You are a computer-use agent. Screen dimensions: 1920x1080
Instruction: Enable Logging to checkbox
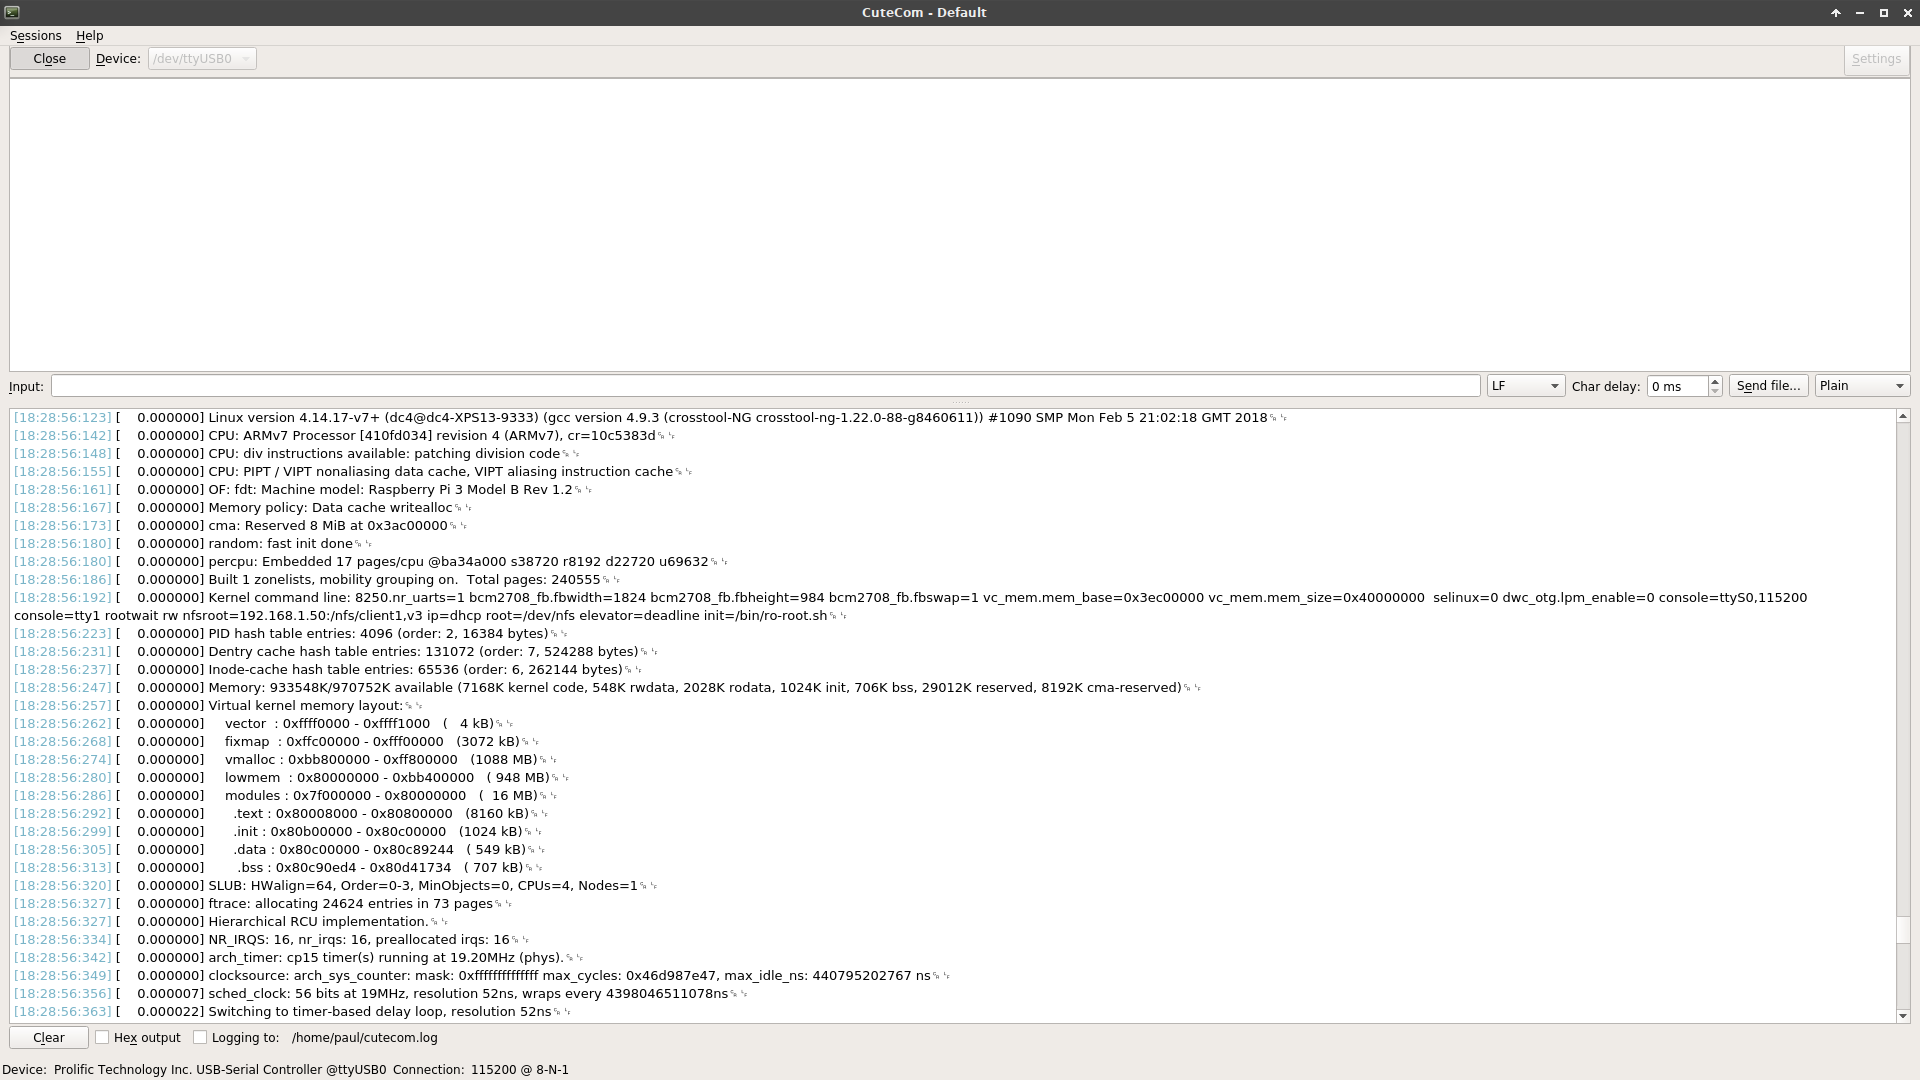(199, 1036)
